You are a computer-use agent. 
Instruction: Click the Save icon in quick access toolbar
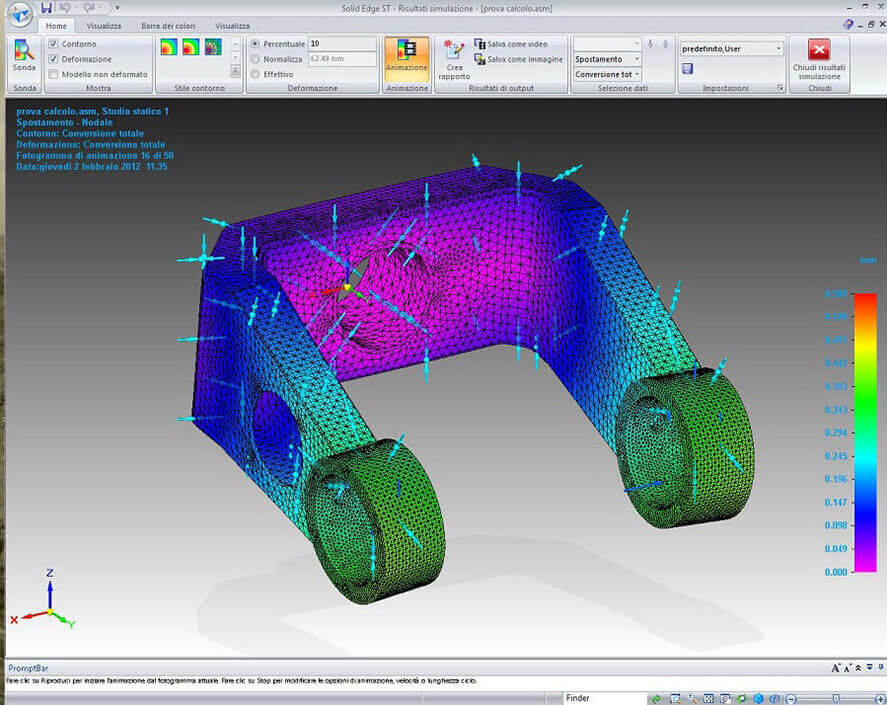pos(46,8)
